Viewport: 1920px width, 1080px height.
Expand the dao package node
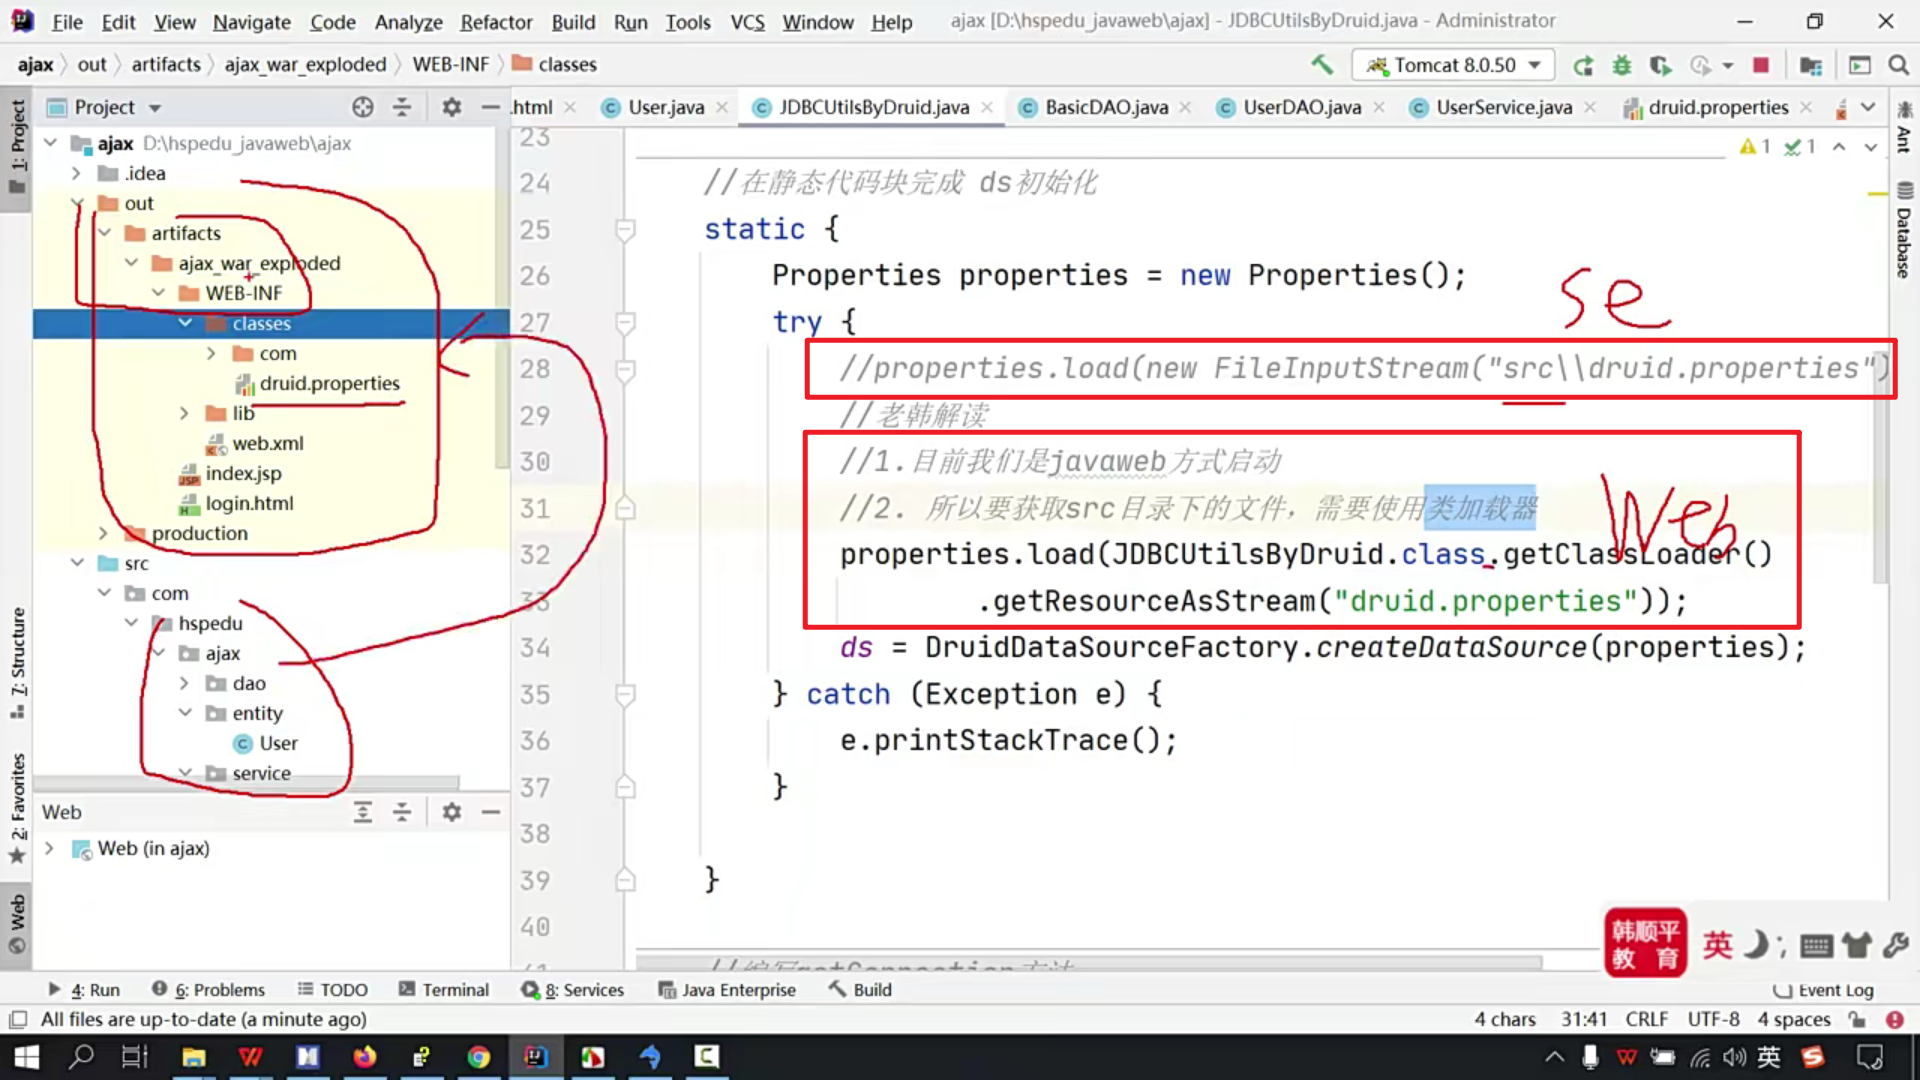[x=184, y=683]
